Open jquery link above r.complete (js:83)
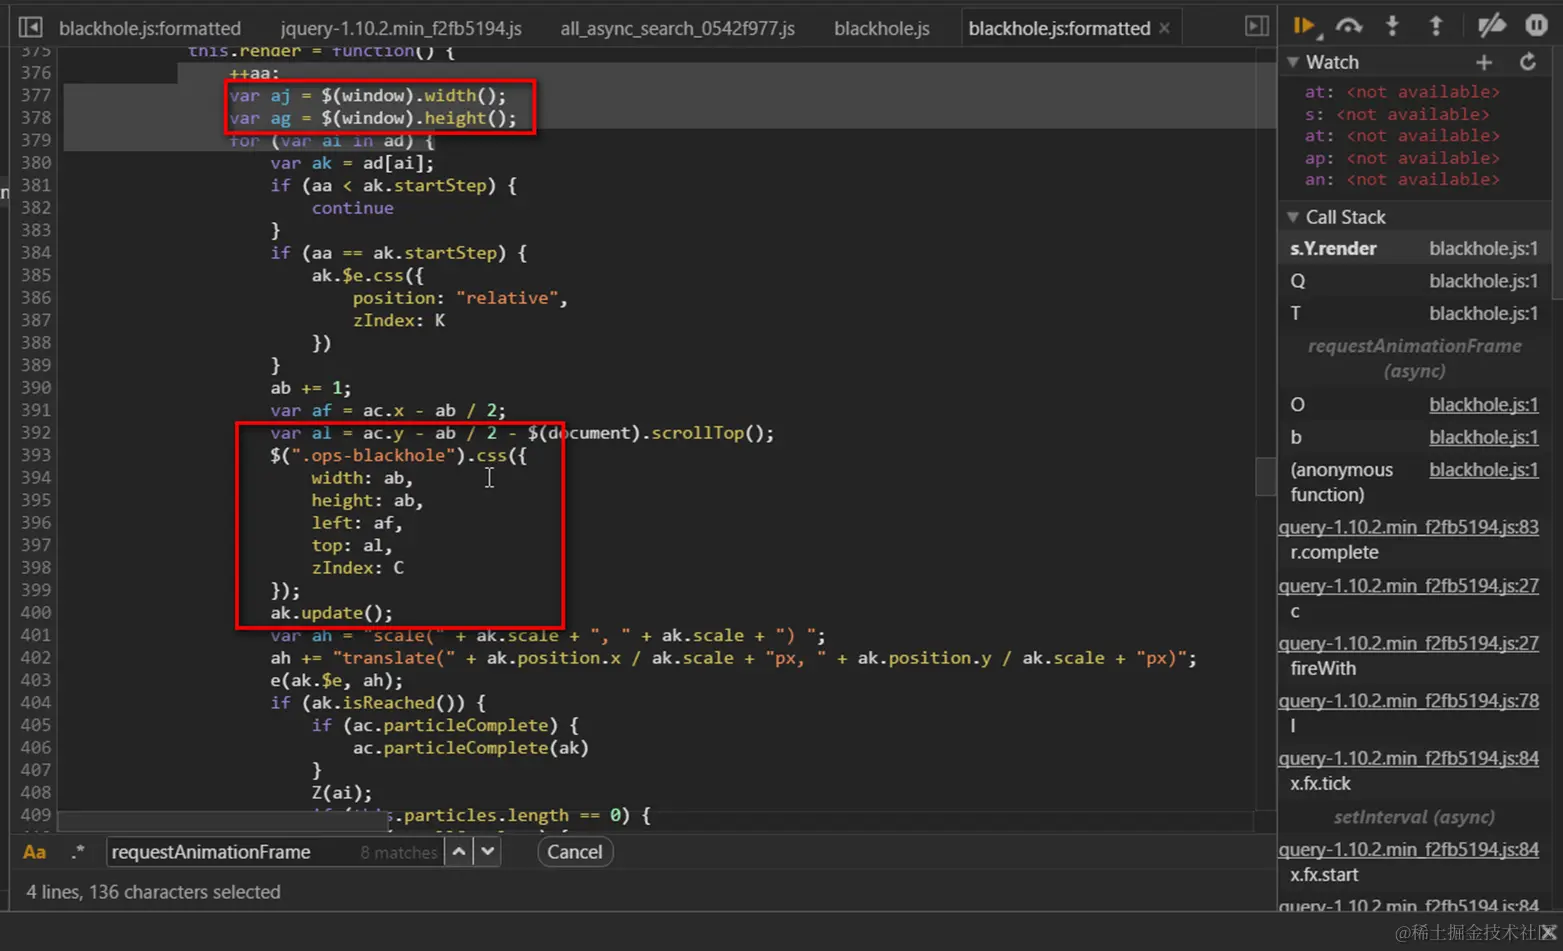The width and height of the screenshot is (1563, 951). (x=1409, y=527)
